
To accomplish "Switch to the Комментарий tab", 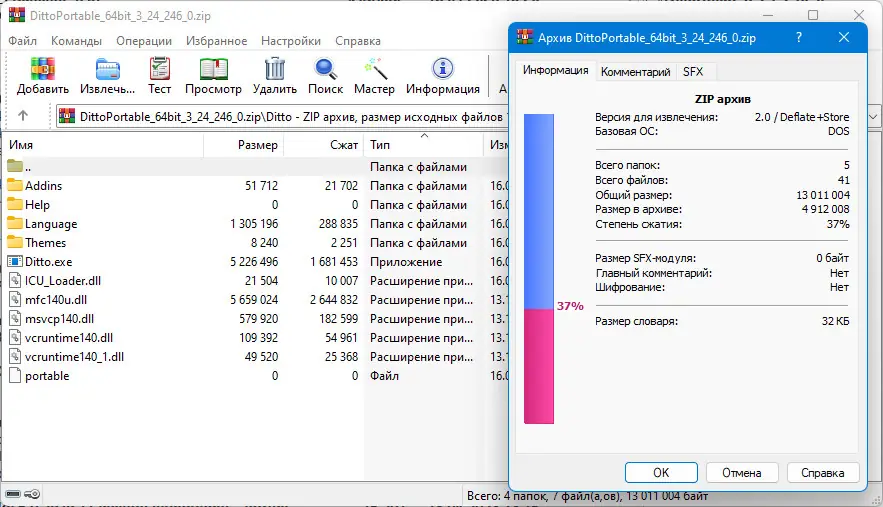I will [x=635, y=72].
